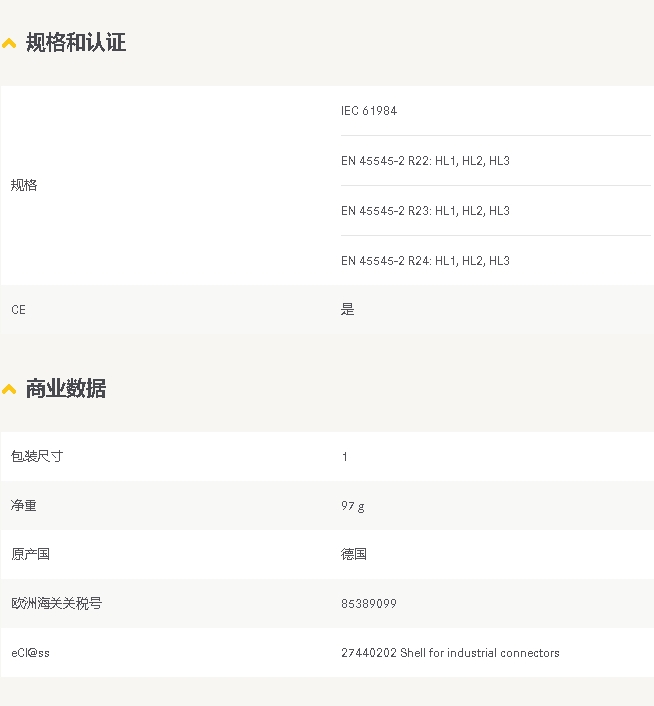Click the eCl@ss row label
This screenshot has width=654, height=706.
pos(30,653)
